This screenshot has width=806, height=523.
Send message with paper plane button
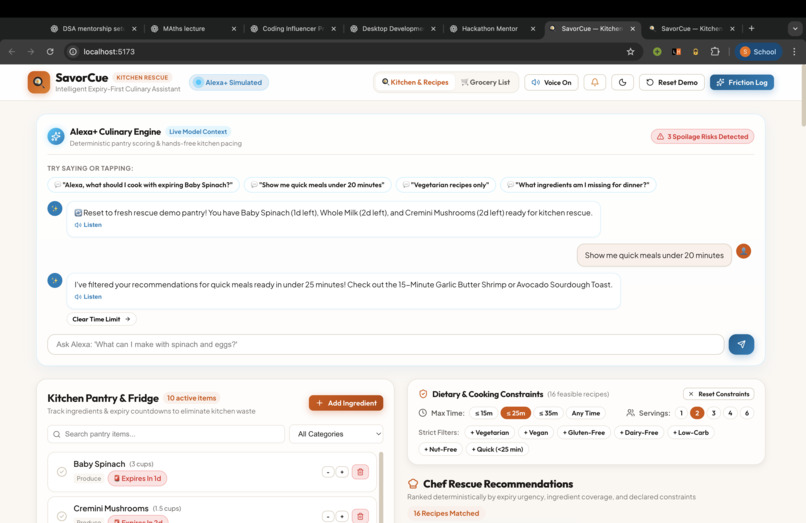(x=741, y=345)
